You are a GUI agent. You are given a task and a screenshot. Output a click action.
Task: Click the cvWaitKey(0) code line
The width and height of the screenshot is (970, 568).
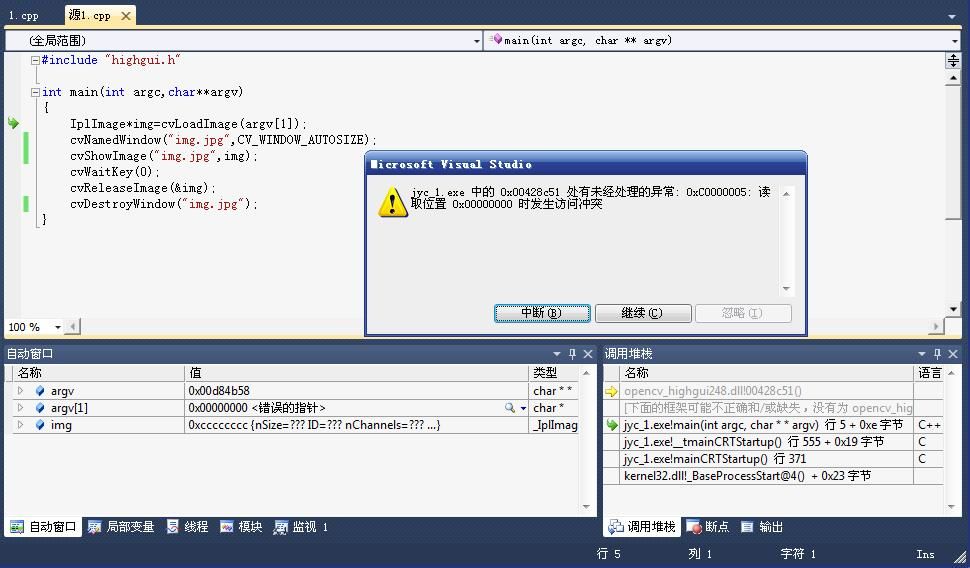[x=114, y=172]
